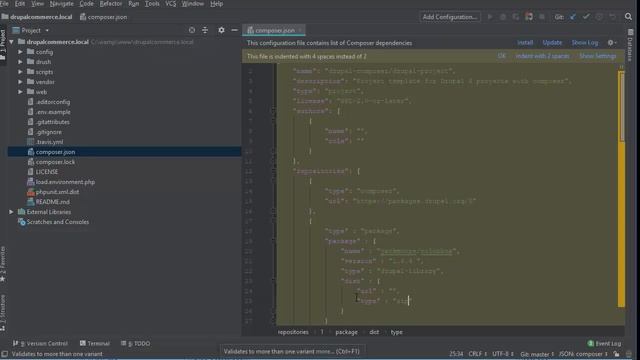Click Show Settings in indent banner

[x=598, y=56]
